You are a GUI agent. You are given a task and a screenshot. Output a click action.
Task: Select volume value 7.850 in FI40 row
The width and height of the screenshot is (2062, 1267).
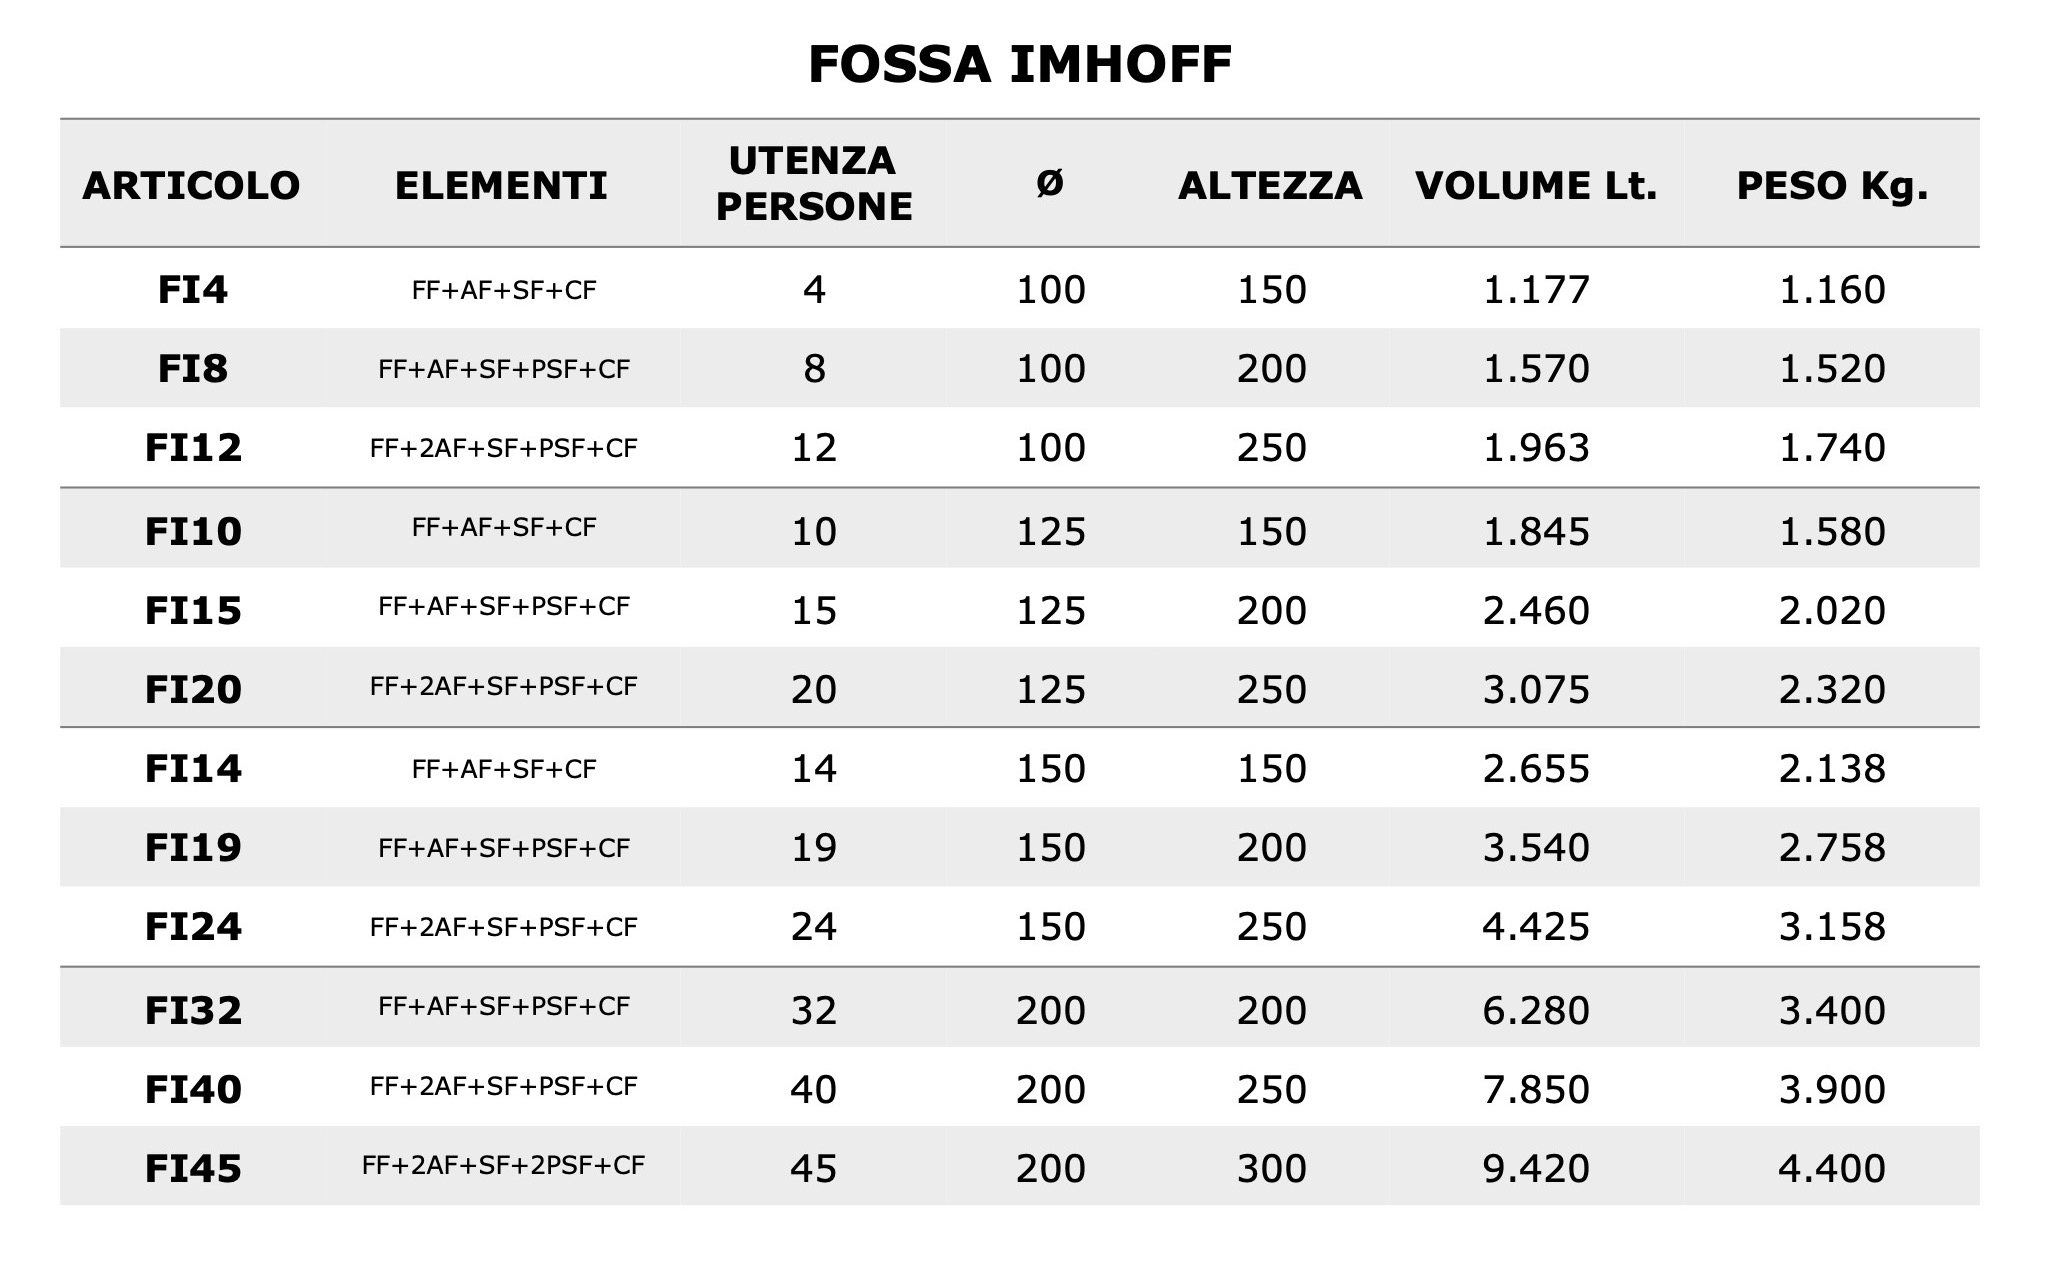(1536, 1090)
